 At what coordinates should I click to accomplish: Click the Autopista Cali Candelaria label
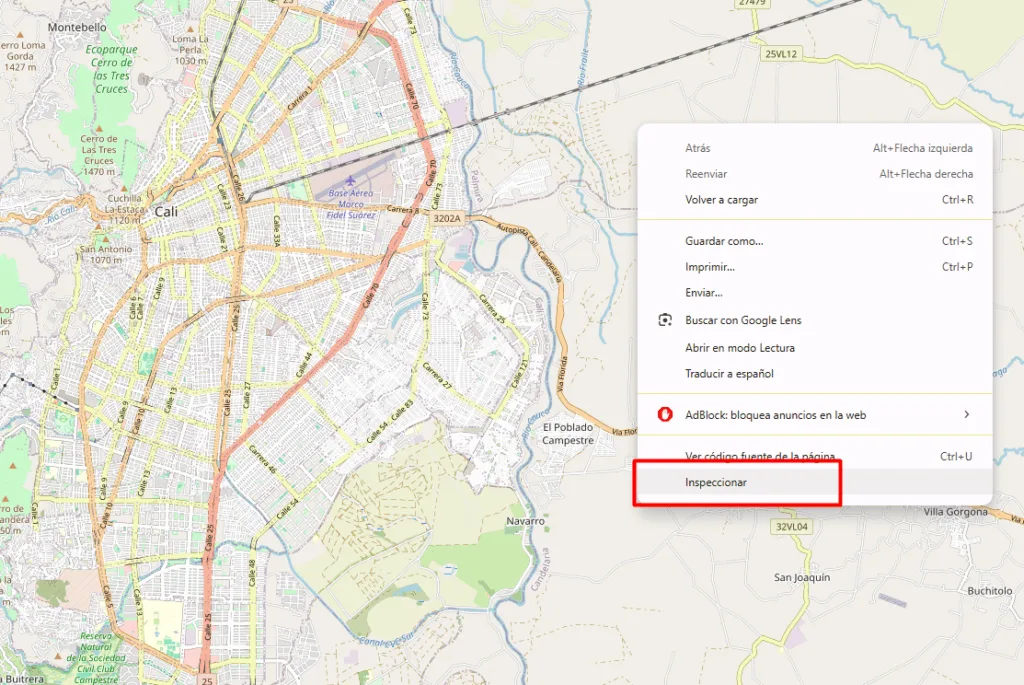(x=530, y=251)
